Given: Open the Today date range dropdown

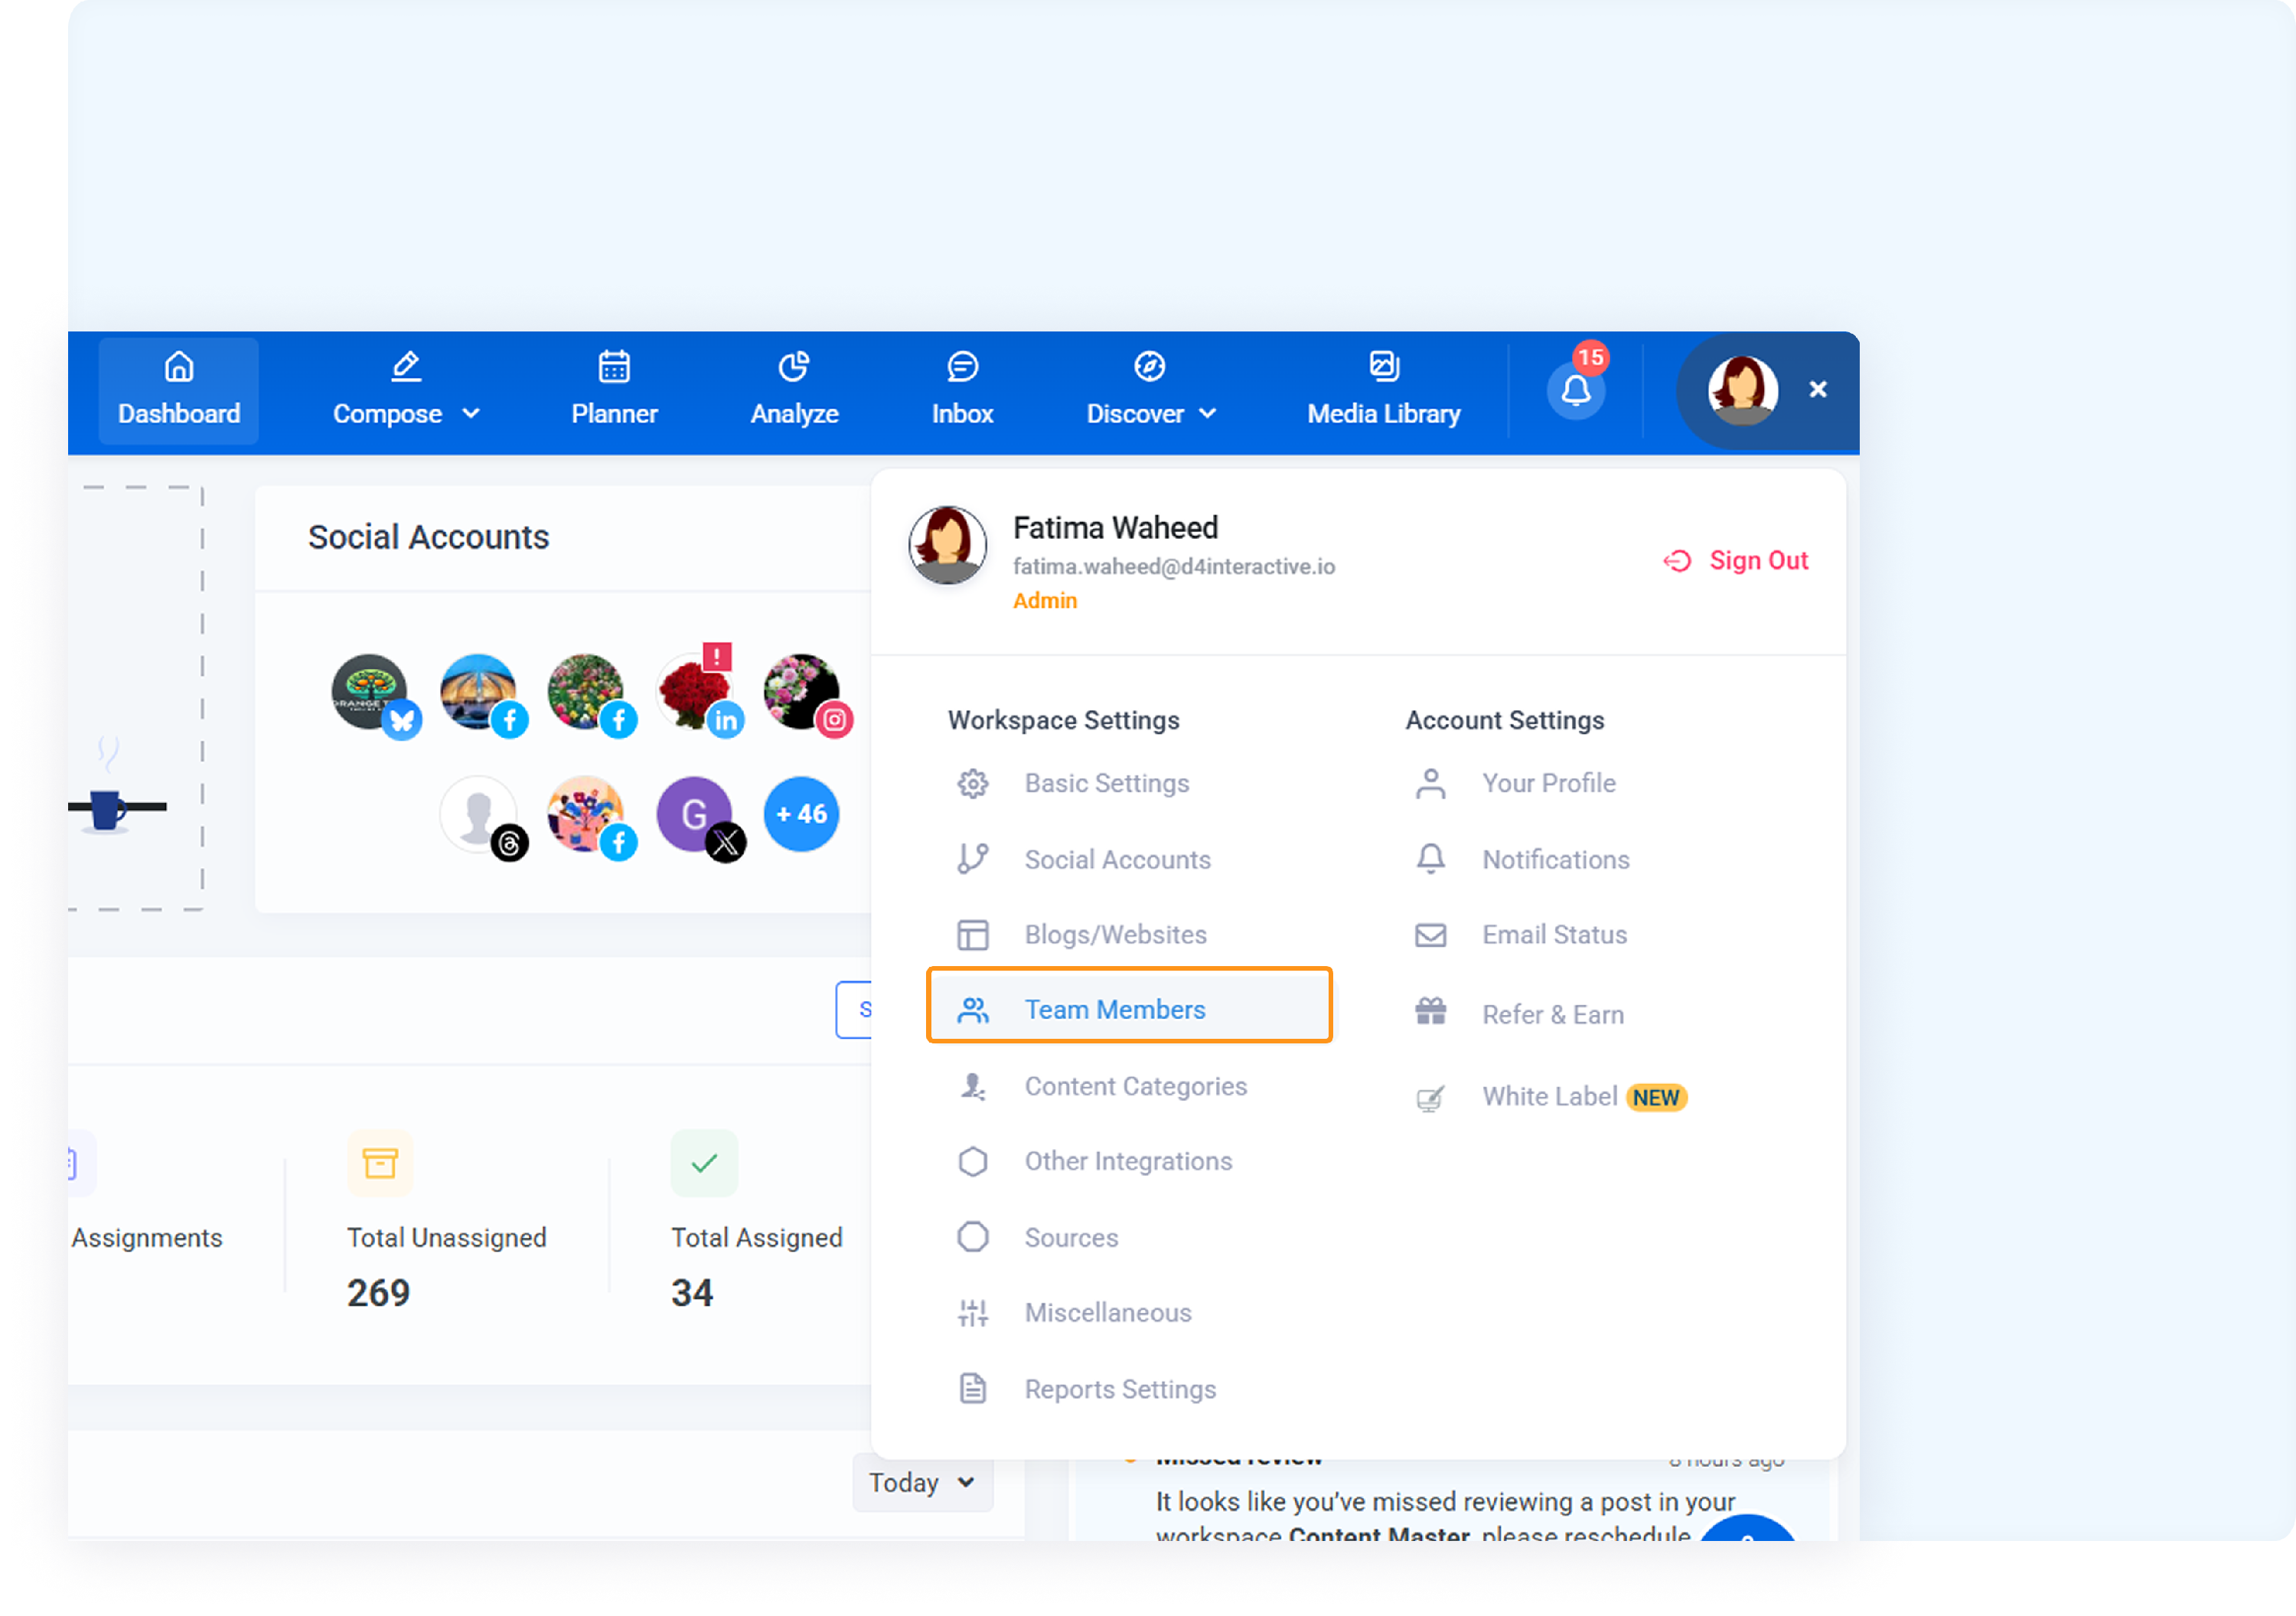Looking at the screenshot, I should 922,1482.
